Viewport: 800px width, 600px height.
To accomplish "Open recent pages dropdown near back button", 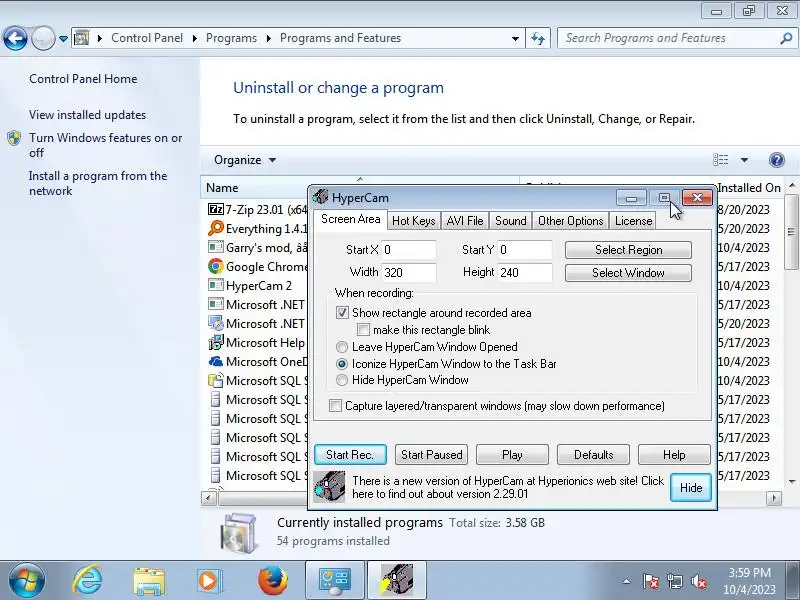I will click(63, 38).
